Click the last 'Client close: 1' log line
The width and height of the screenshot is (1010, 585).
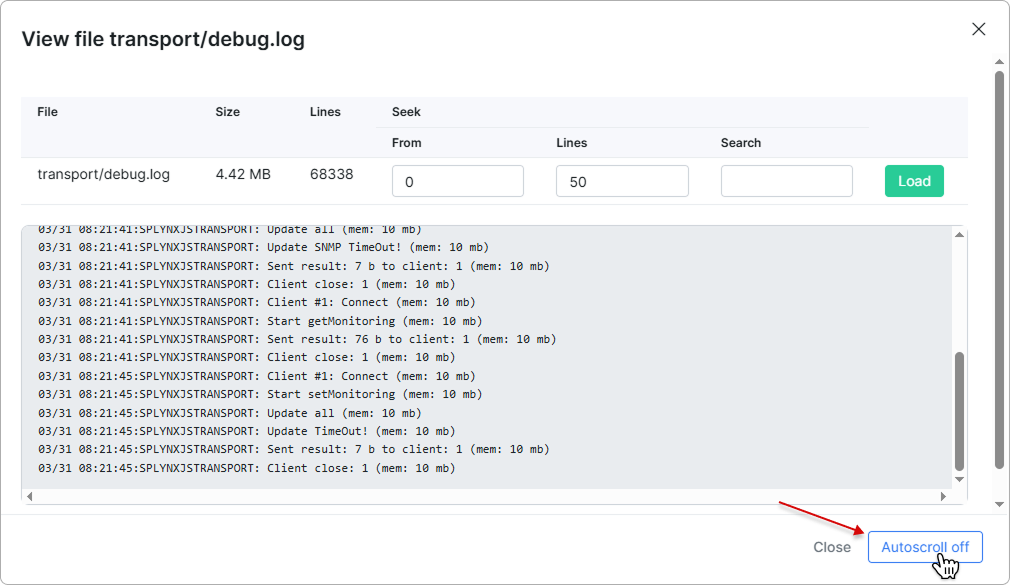pos(247,468)
